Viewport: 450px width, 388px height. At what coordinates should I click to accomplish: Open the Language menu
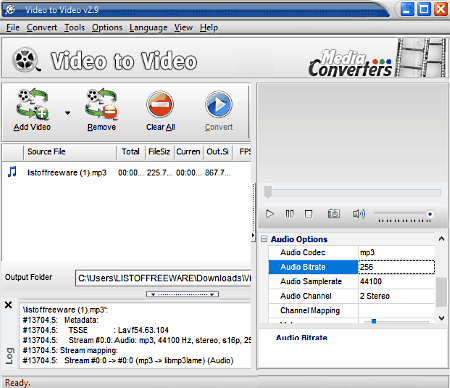(x=148, y=28)
